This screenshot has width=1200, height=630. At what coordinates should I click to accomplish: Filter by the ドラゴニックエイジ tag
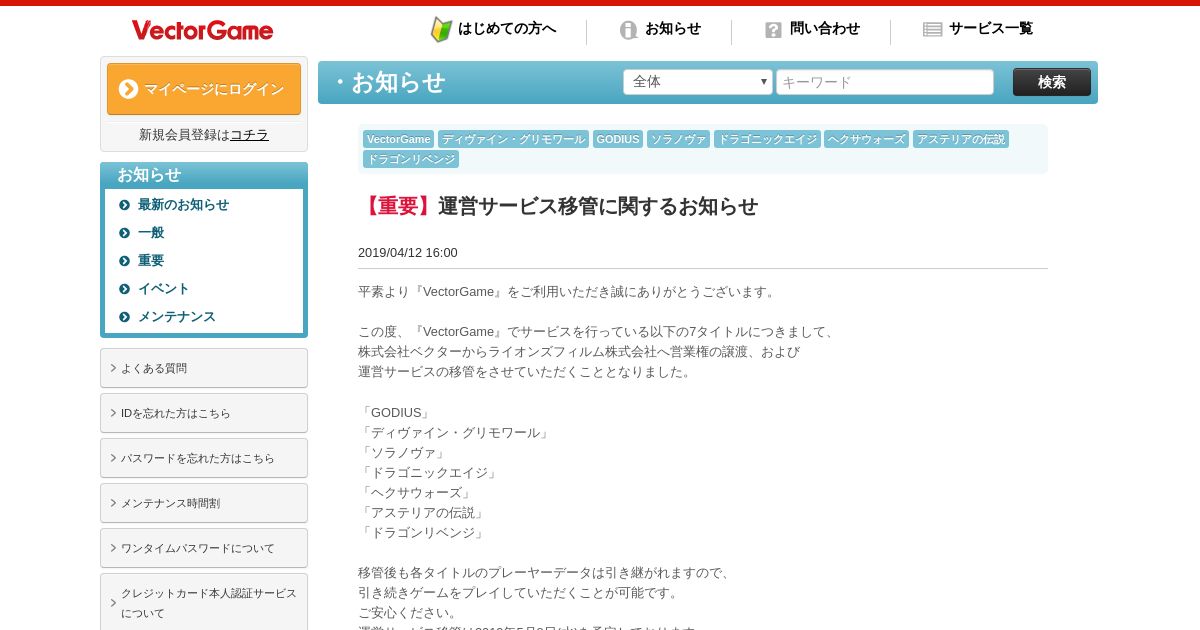tap(767, 139)
